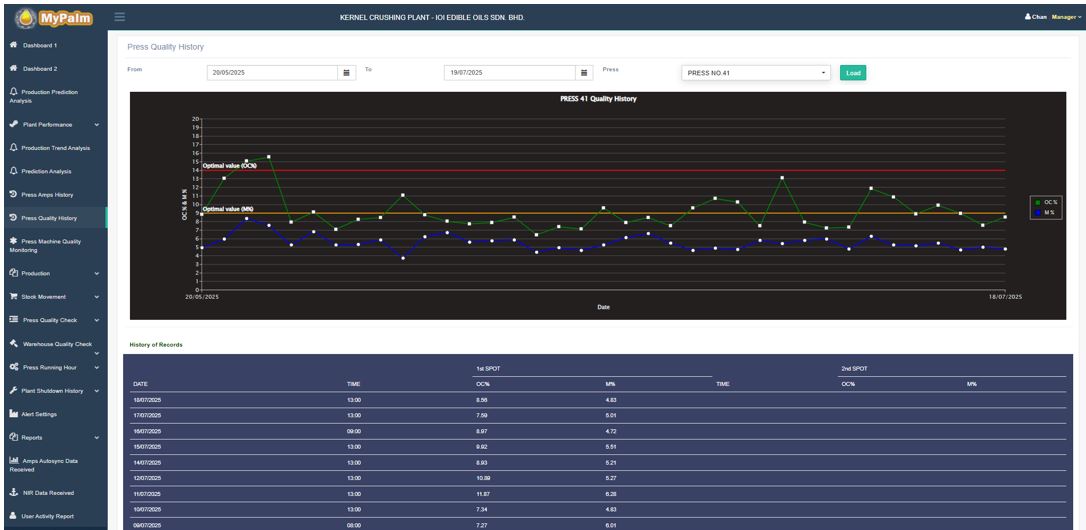Open Alert Settings from the sidebar
Image resolution: width=1086 pixels, height=530 pixels.
coord(40,414)
